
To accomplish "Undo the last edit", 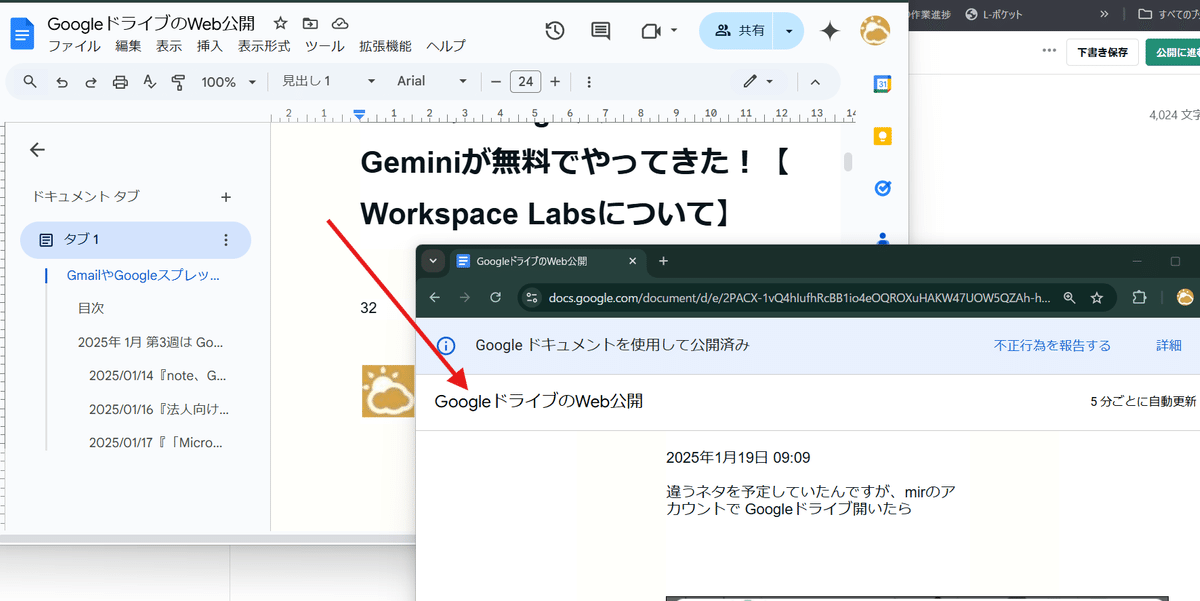I will point(62,82).
